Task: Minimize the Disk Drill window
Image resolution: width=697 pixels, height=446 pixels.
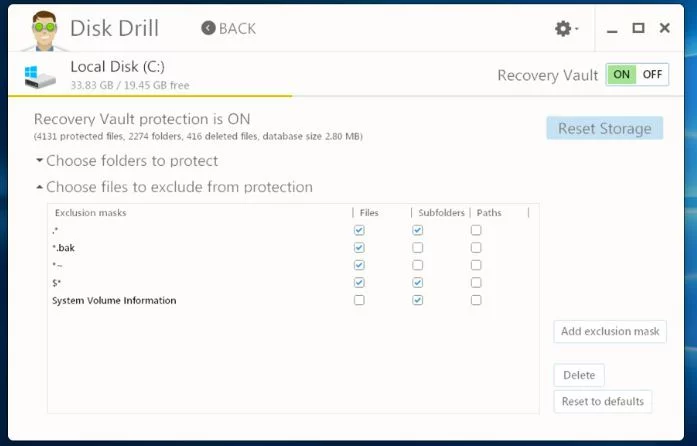Action: pos(612,29)
